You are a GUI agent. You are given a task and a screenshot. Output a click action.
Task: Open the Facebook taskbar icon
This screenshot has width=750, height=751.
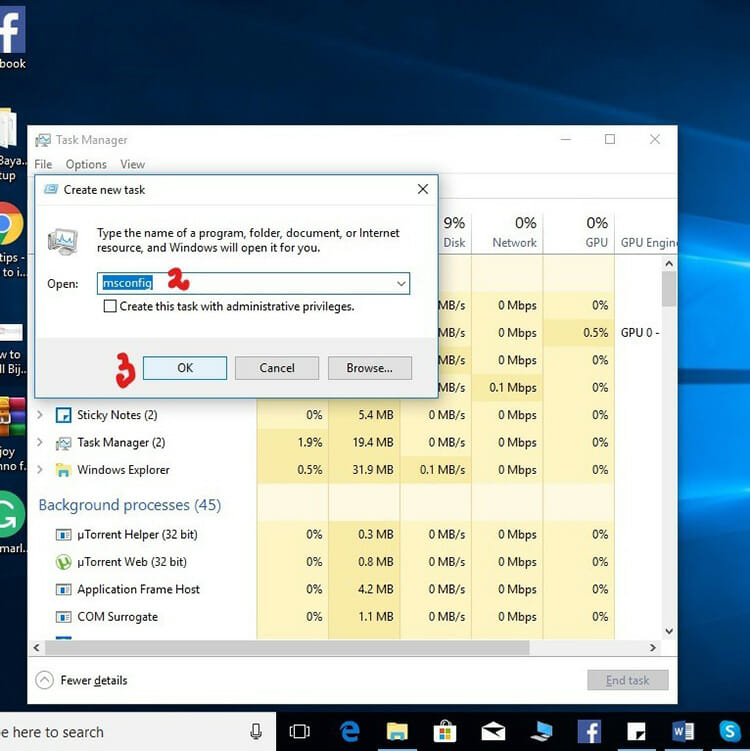pyautogui.click(x=589, y=731)
